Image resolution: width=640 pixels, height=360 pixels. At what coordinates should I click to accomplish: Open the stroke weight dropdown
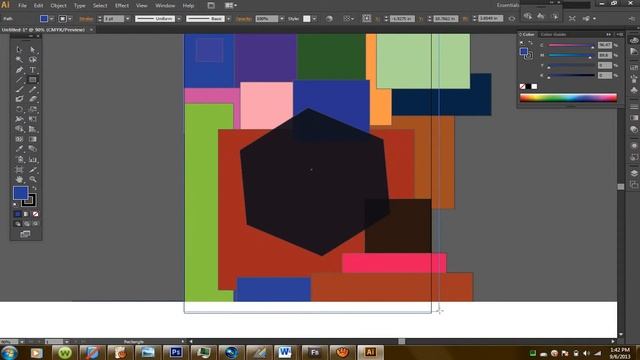(x=127, y=19)
